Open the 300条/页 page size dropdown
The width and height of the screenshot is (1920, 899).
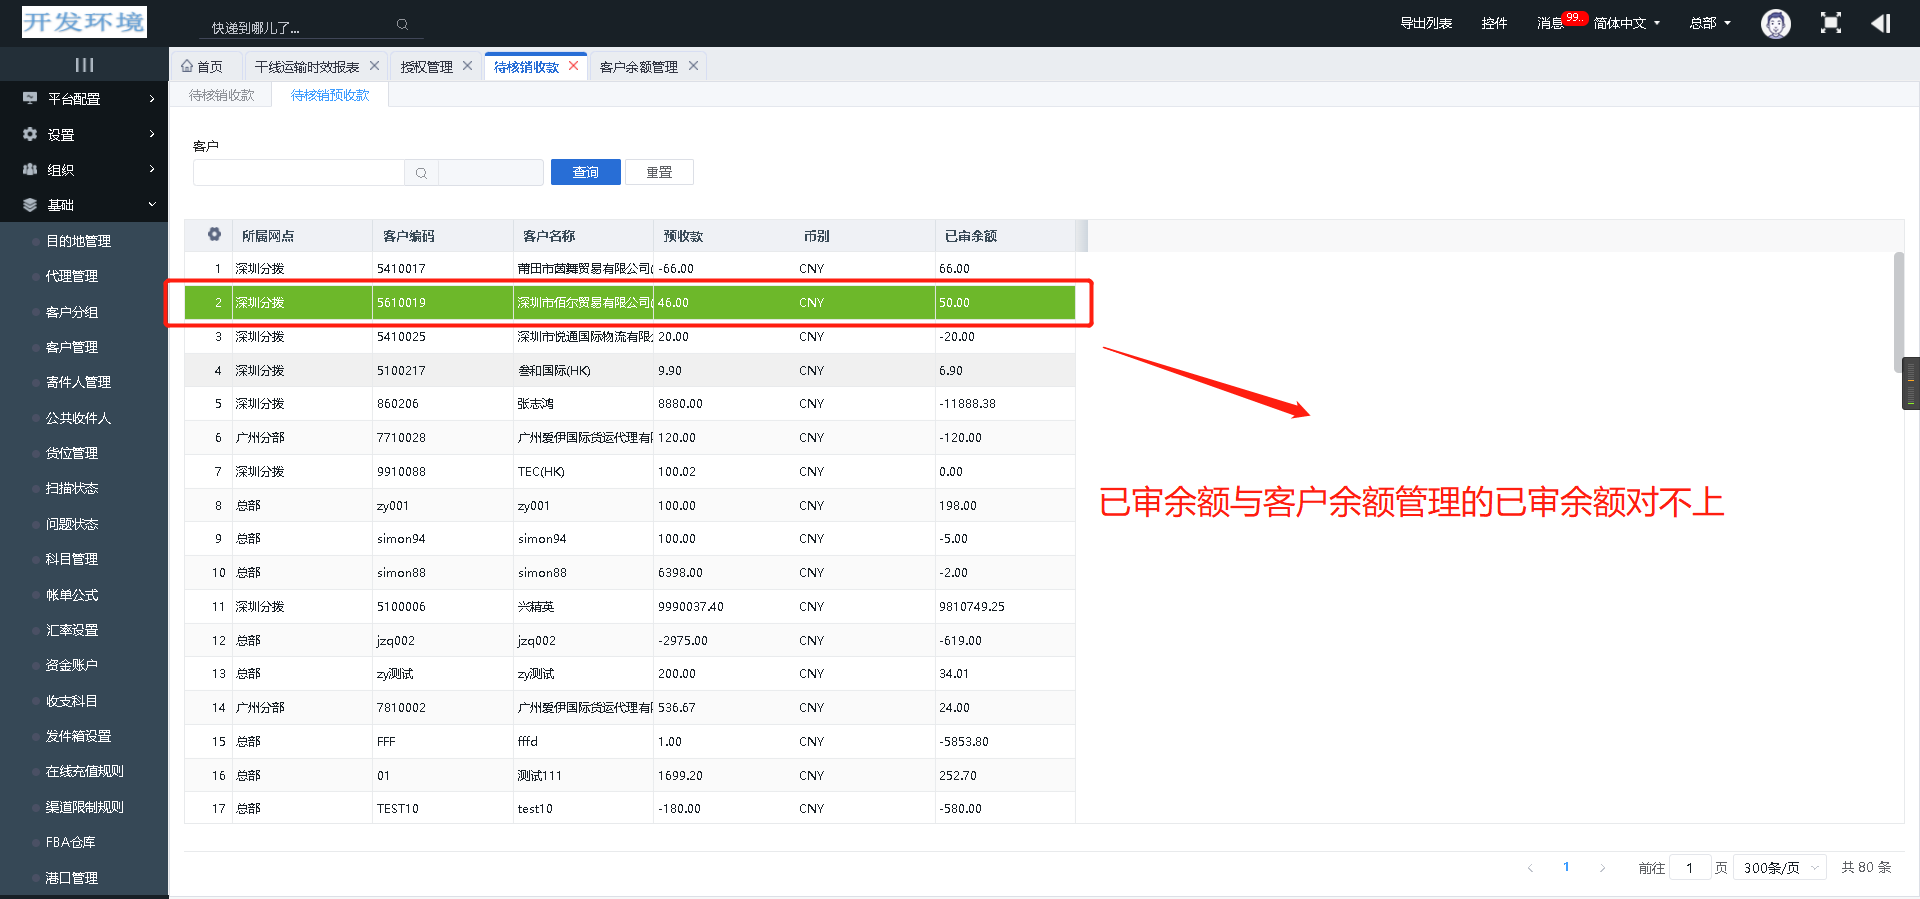(1779, 868)
